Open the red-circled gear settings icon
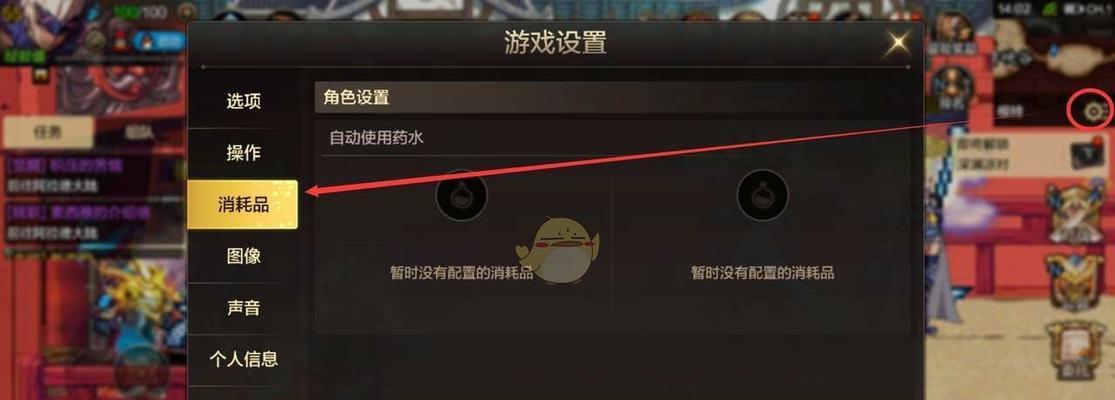The width and height of the screenshot is (1115, 400). tap(1093, 110)
